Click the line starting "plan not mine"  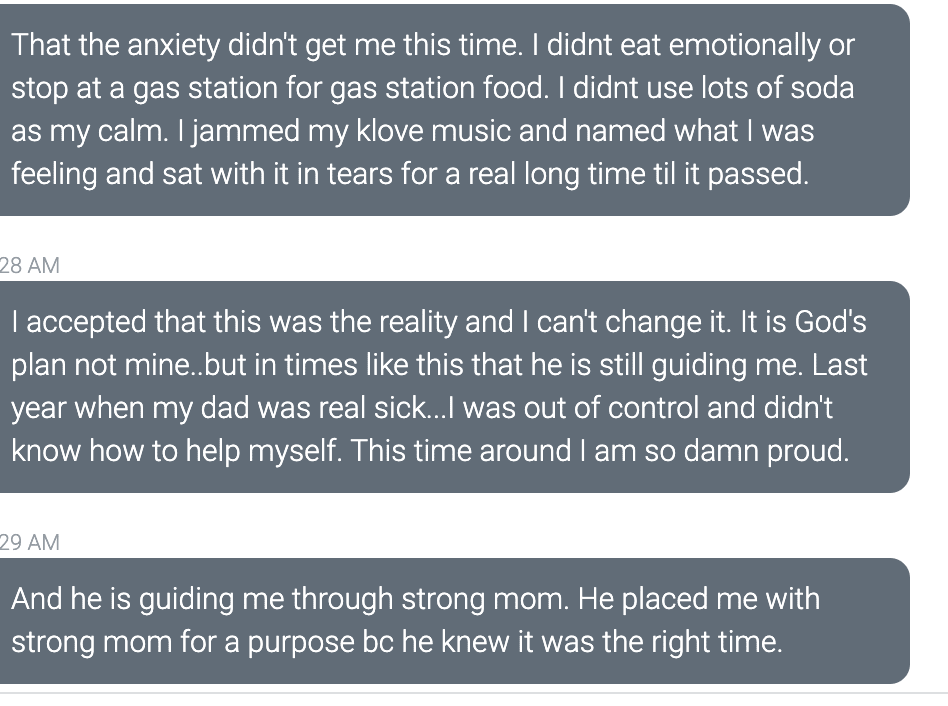(x=439, y=366)
